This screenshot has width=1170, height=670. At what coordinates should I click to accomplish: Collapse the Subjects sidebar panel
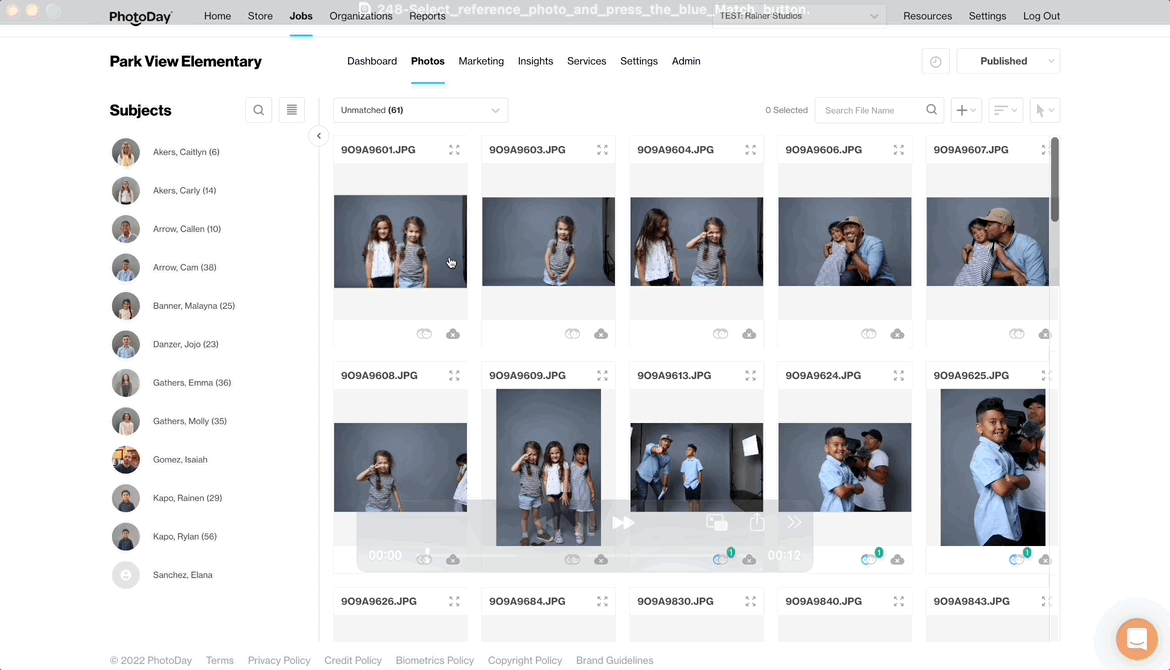click(319, 136)
